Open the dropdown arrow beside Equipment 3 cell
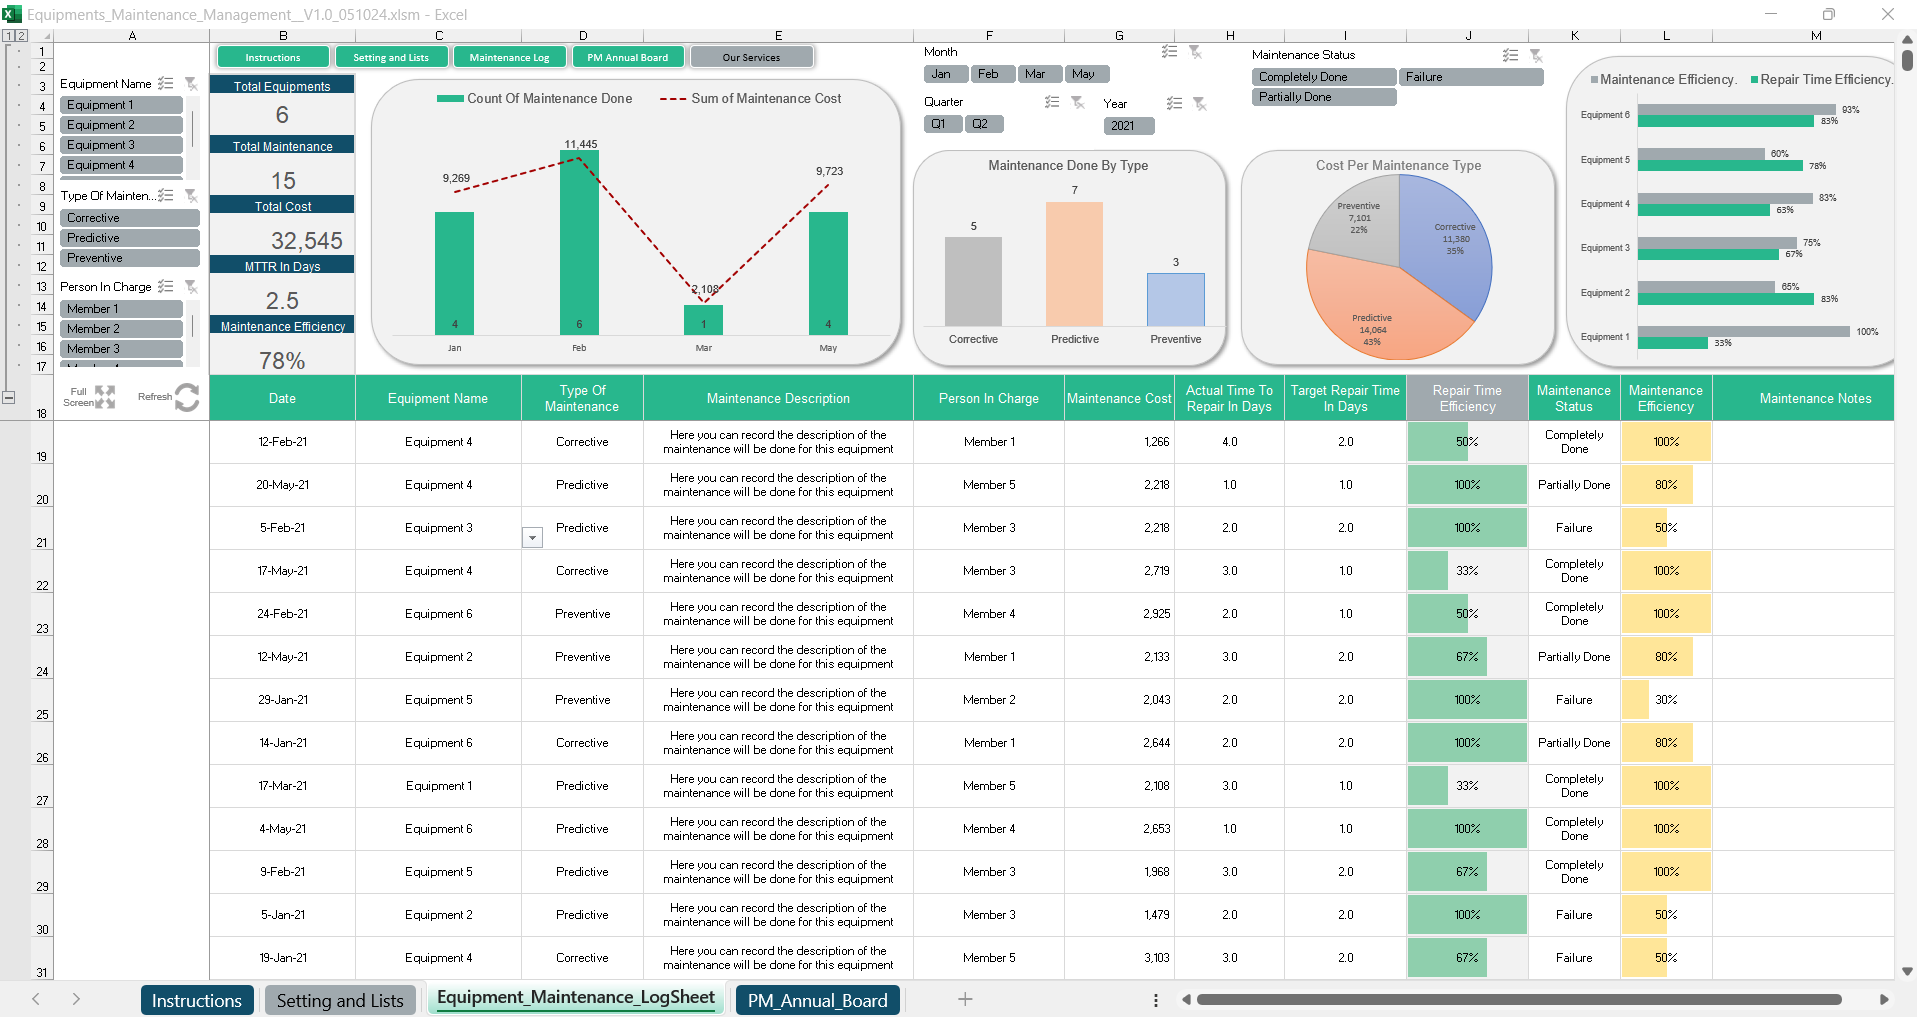1917x1017 pixels. [533, 538]
